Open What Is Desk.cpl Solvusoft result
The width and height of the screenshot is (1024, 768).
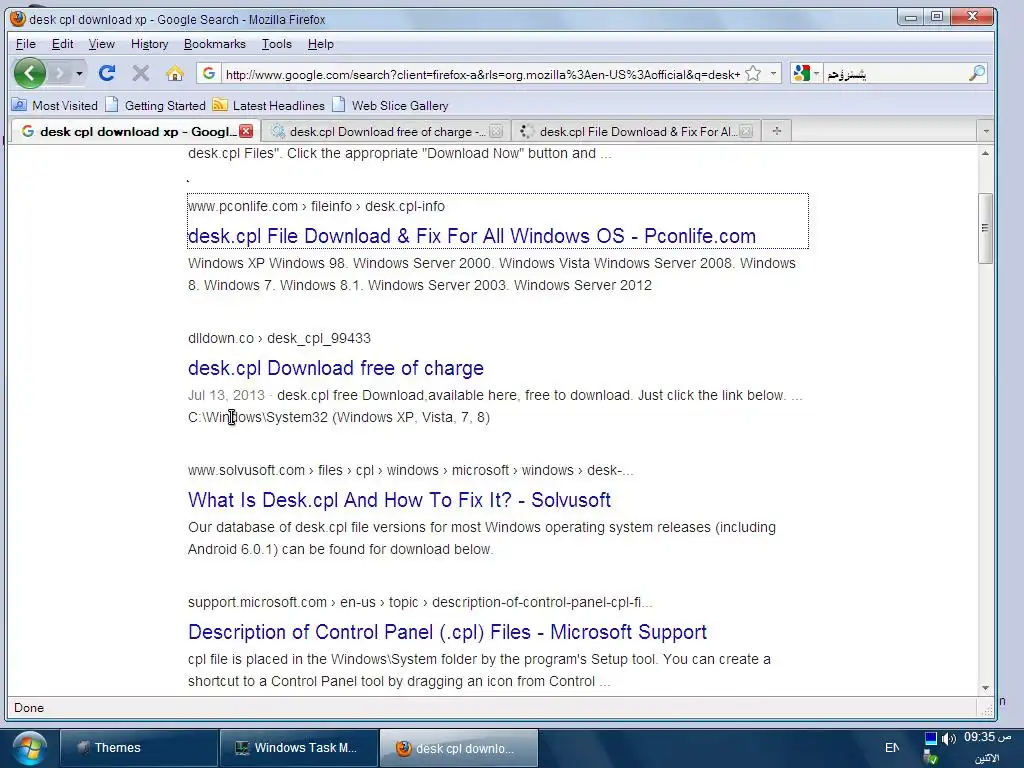point(399,500)
